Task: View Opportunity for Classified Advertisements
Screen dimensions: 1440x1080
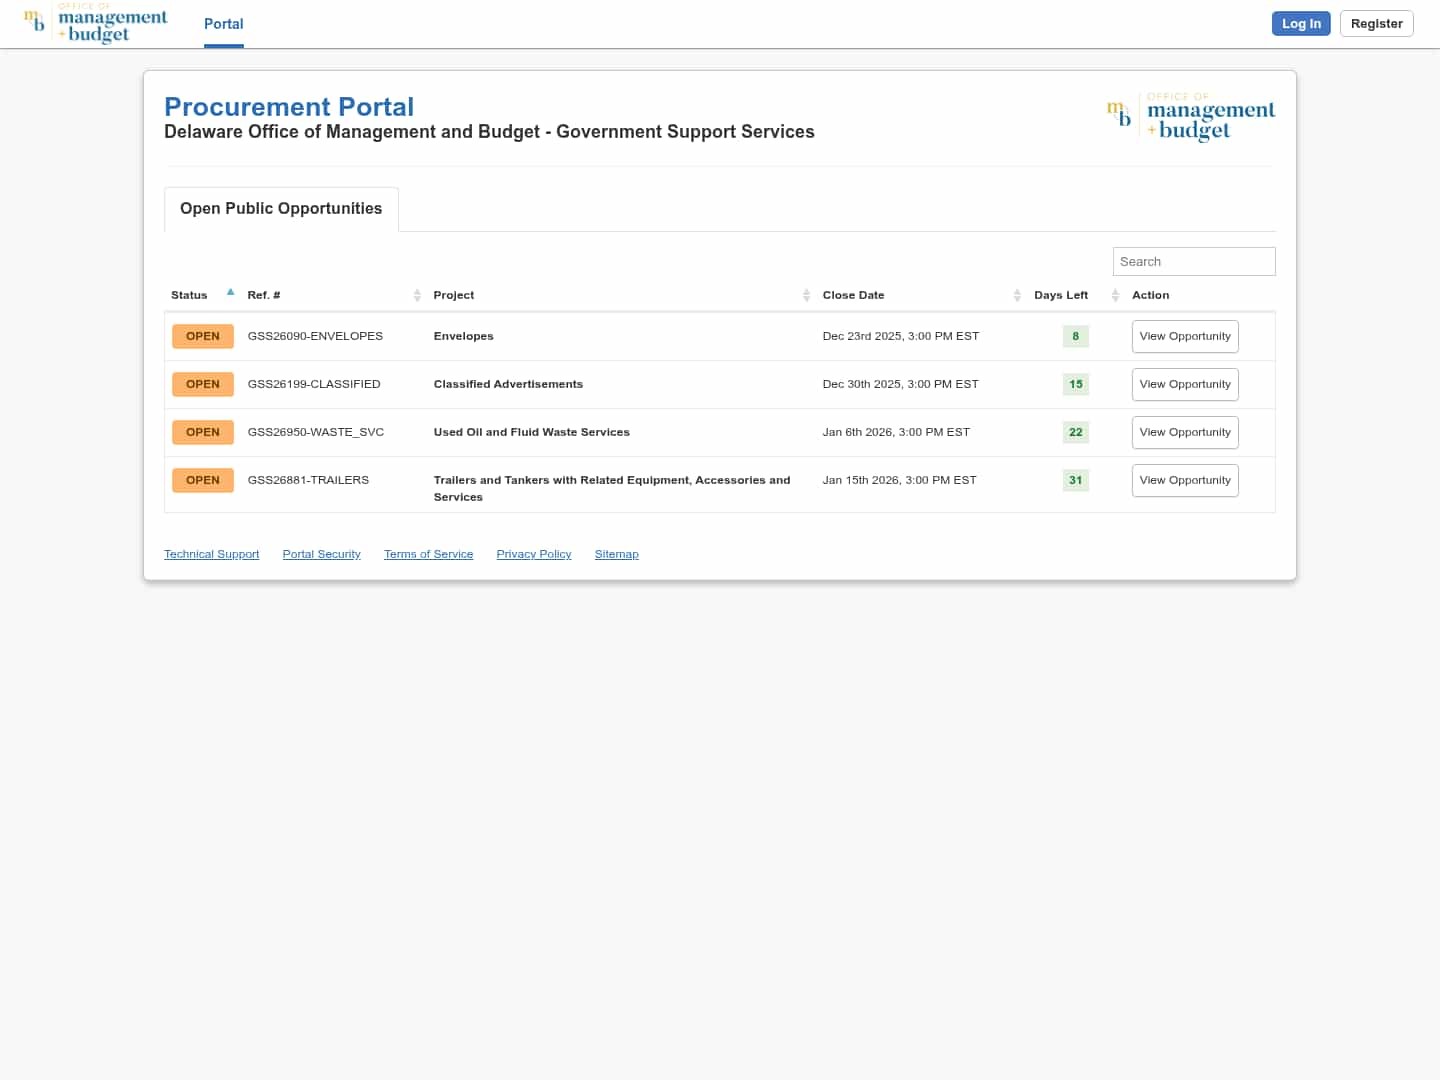Action: [1185, 384]
